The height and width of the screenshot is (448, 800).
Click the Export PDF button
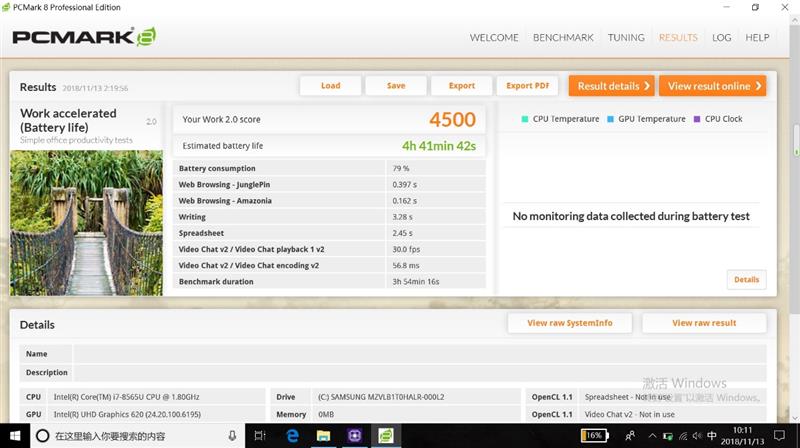[528, 86]
